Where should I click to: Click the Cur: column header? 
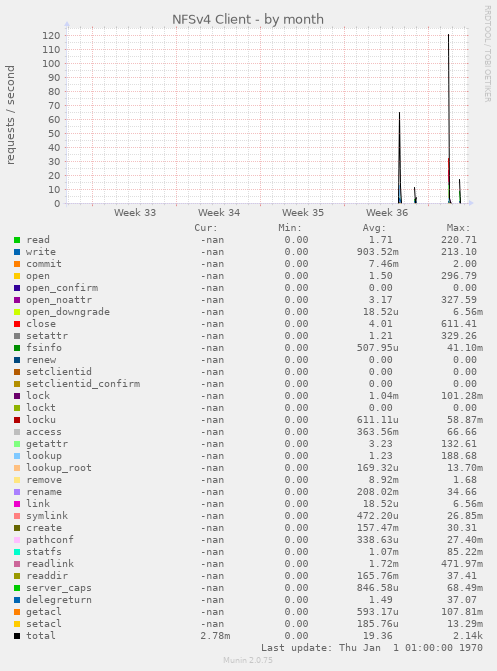click(x=206, y=228)
